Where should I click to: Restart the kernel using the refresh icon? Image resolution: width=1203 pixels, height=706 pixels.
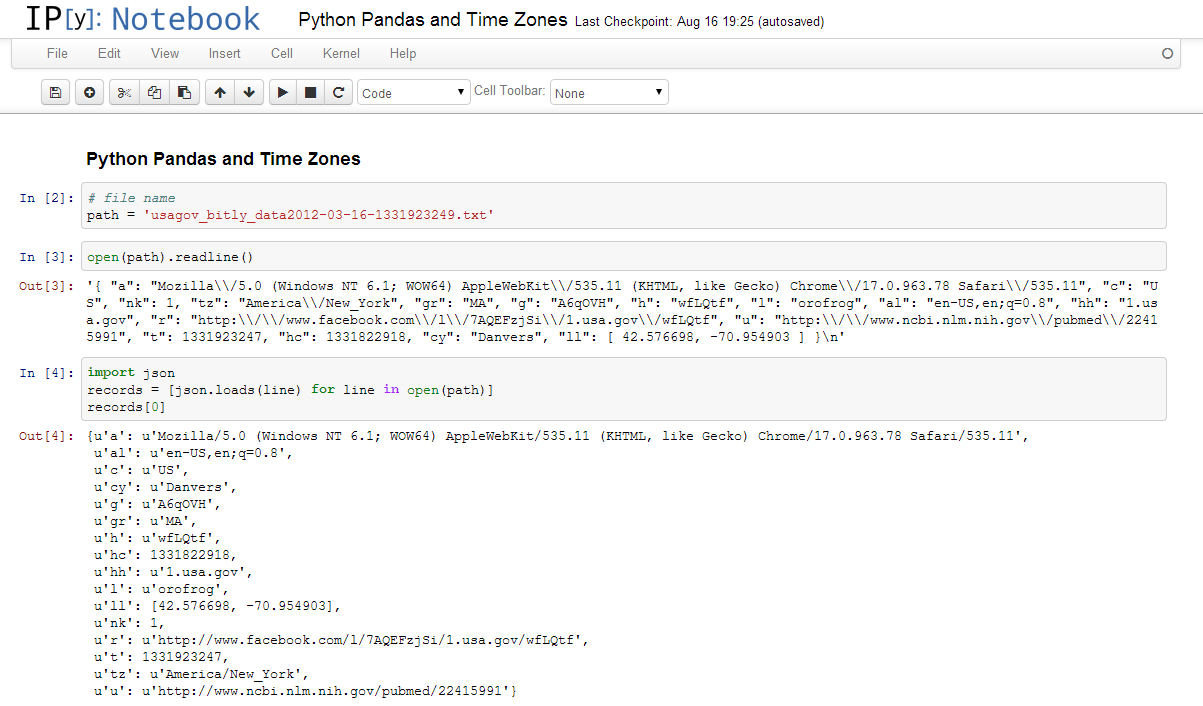tap(339, 93)
